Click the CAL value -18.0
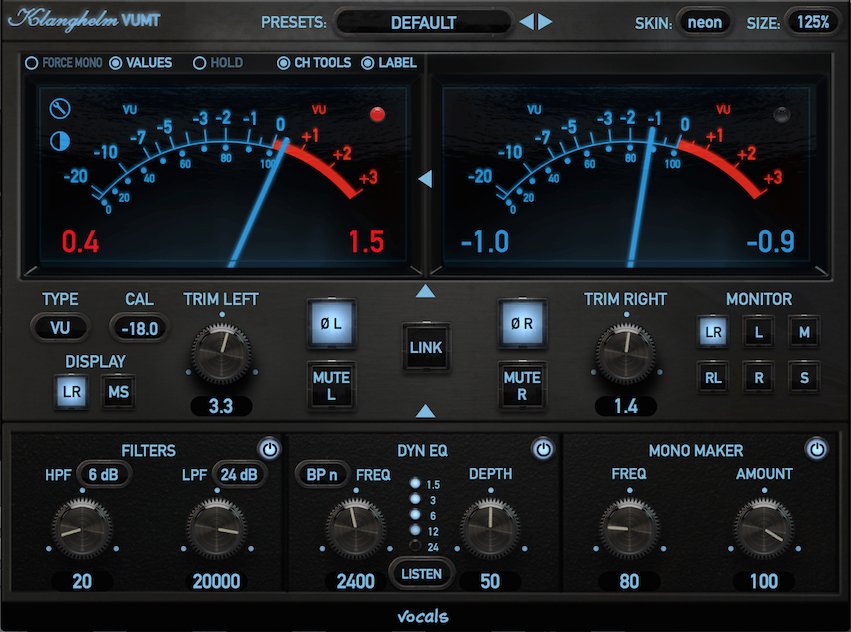The width and height of the screenshot is (851, 632). pyautogui.click(x=139, y=328)
